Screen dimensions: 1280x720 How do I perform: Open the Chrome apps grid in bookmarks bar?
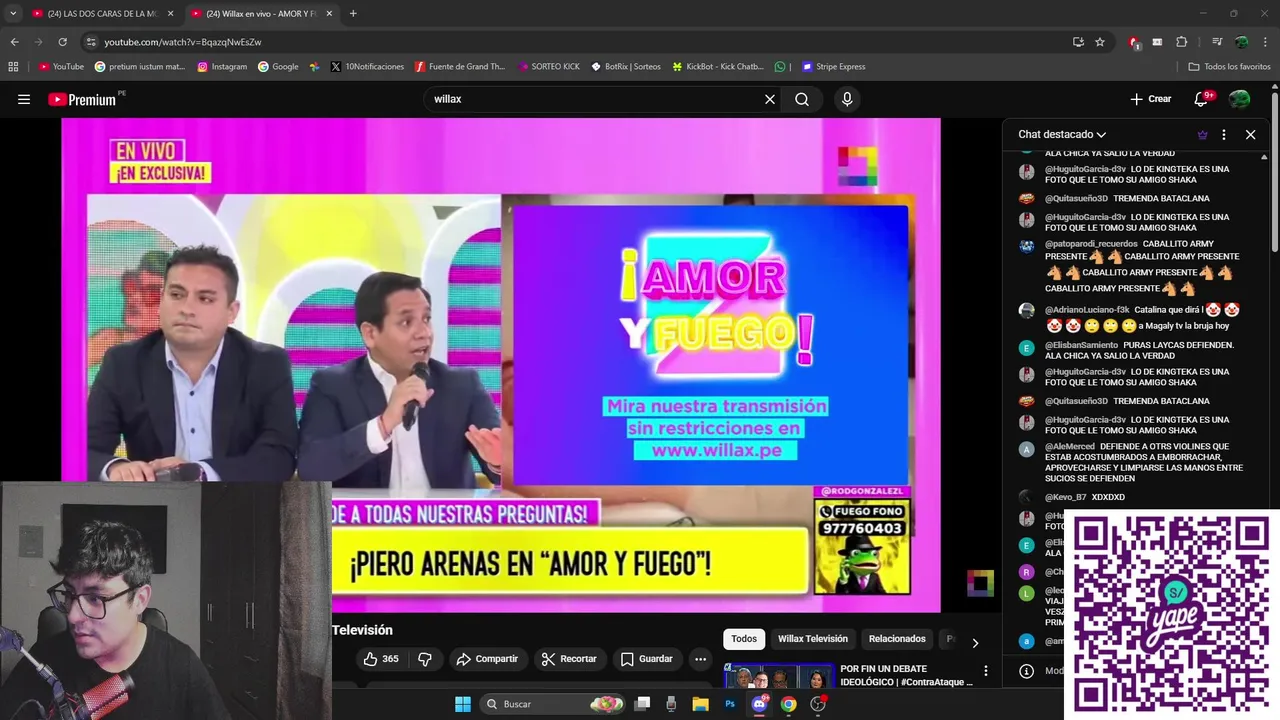(13, 67)
